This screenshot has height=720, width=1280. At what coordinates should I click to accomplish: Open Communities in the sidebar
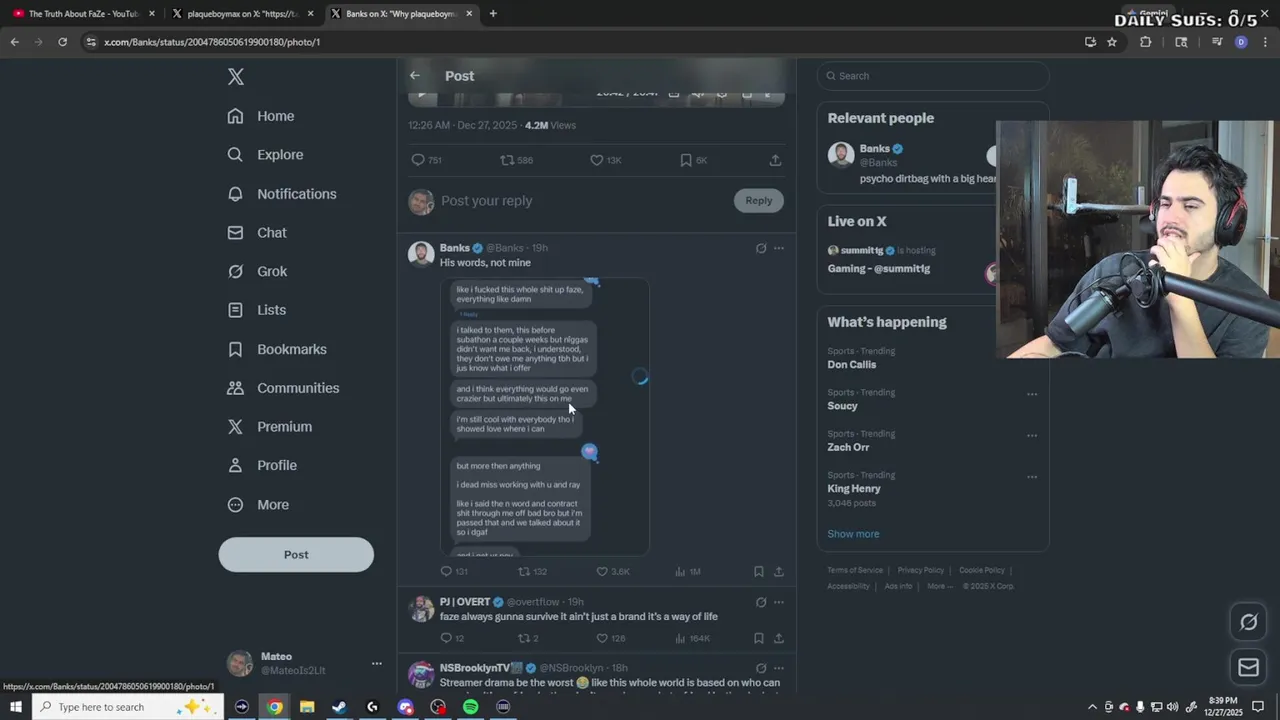(283, 388)
